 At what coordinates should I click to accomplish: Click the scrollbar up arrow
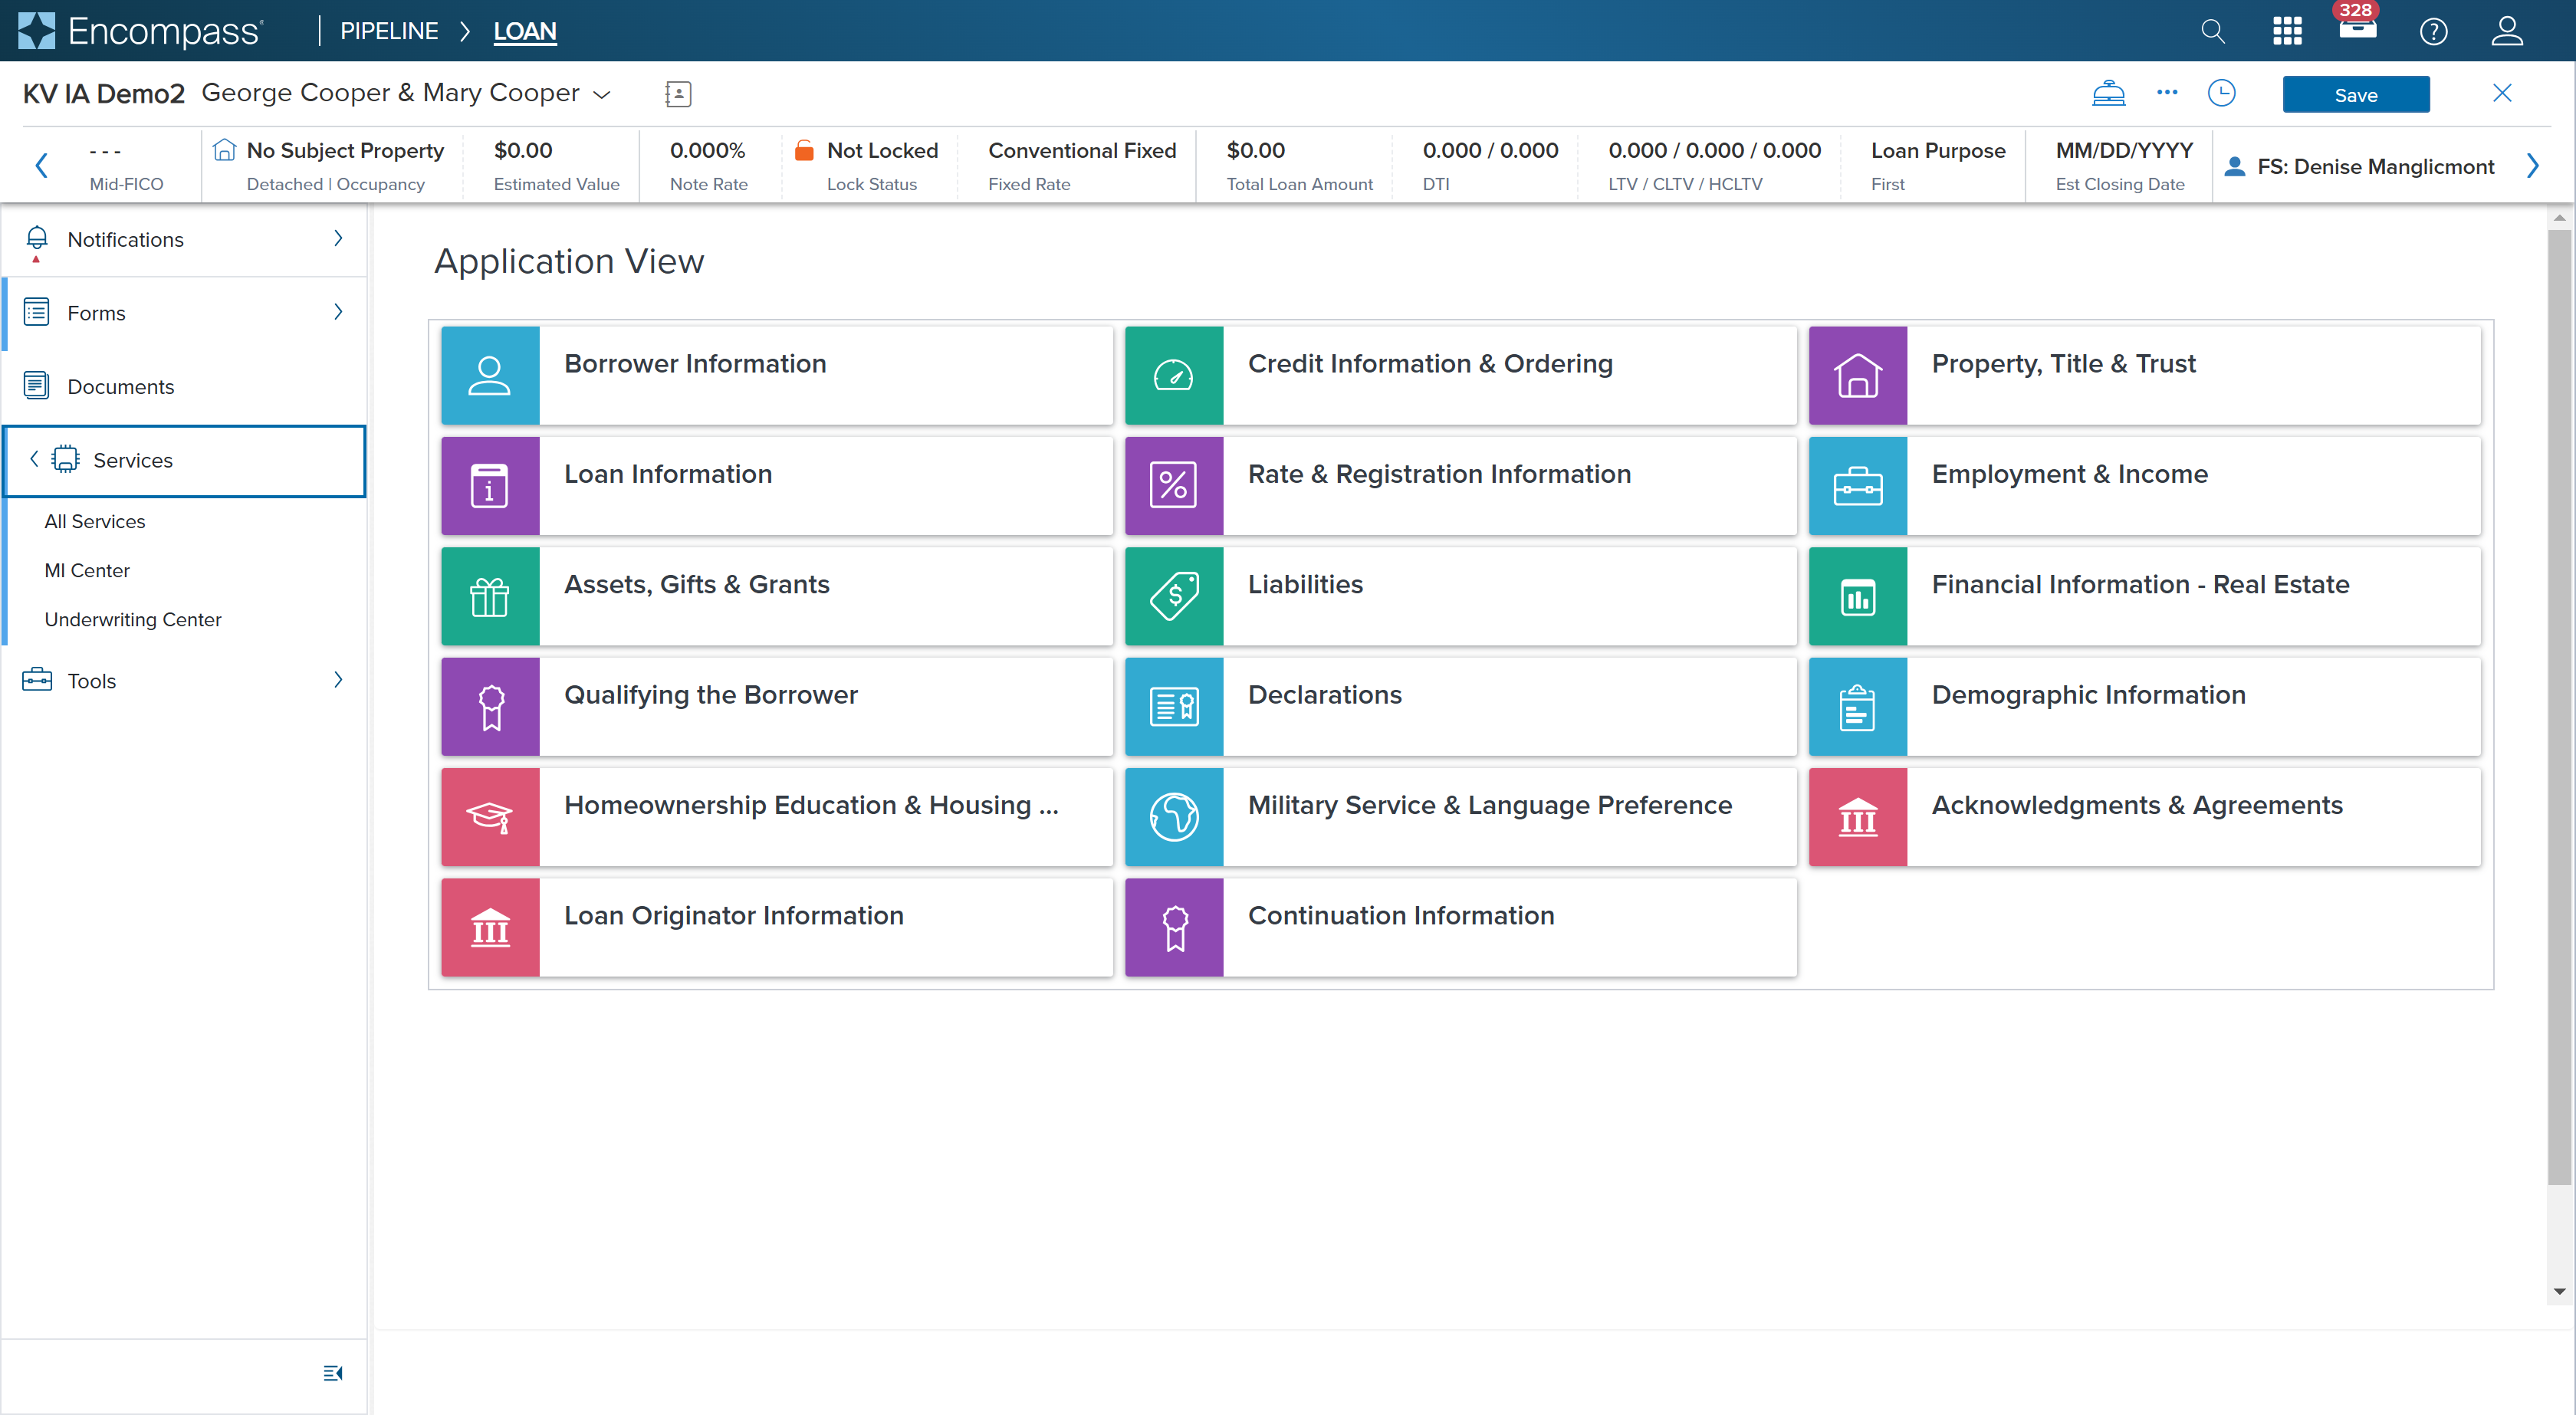(2559, 217)
